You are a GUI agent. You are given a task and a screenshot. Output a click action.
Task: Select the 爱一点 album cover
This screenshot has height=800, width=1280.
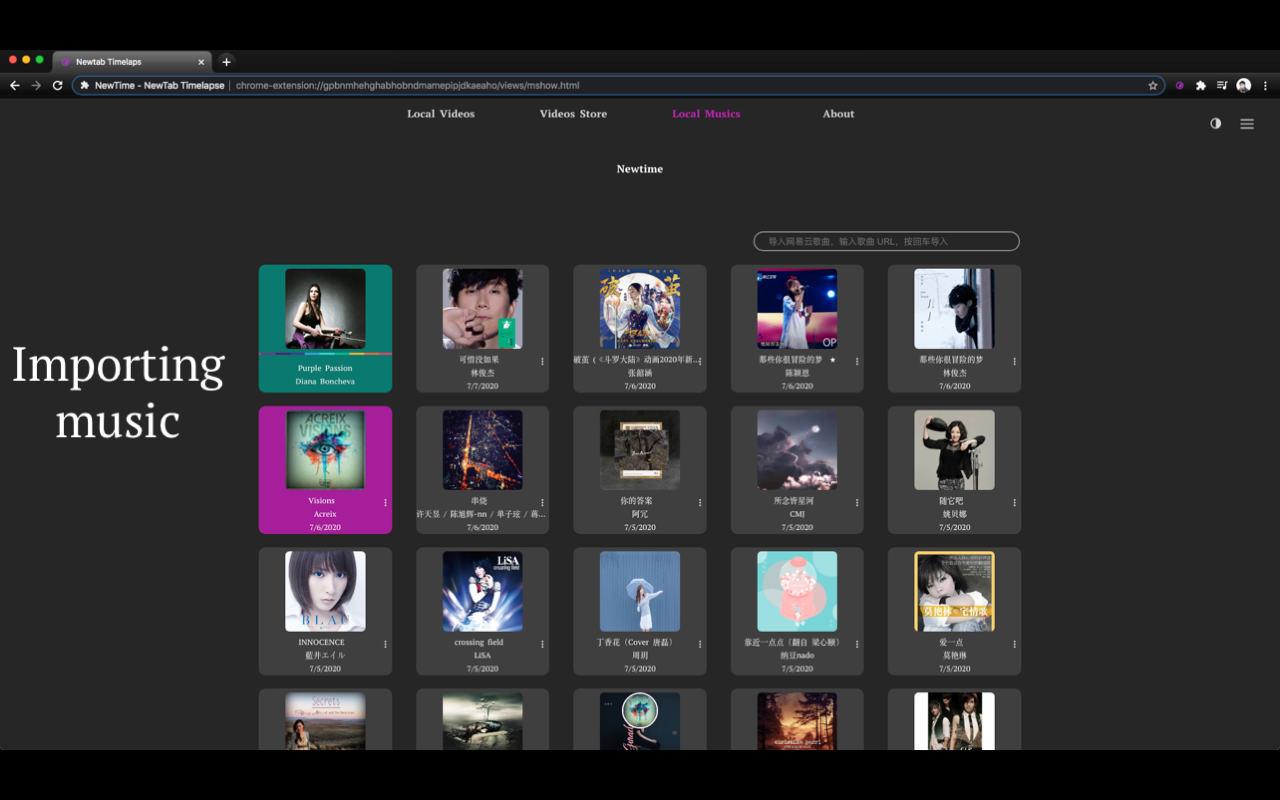coord(954,591)
